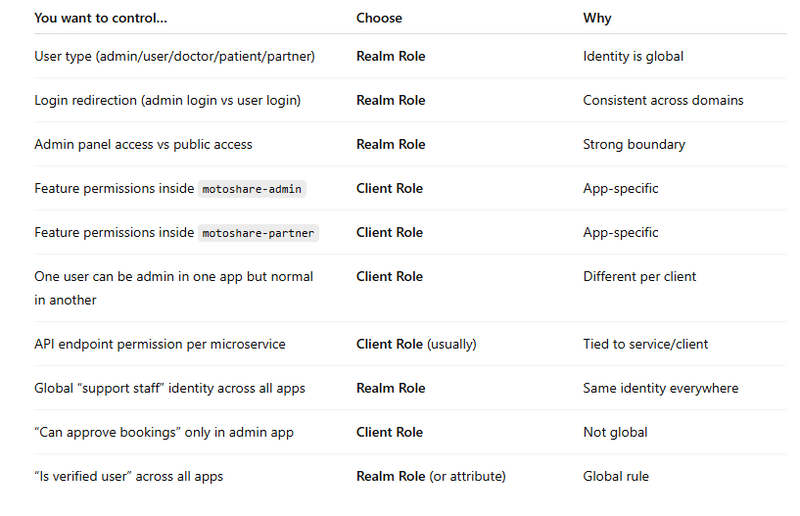Click the "Client Role (usually)" cell
Screen dimensions: 800x516
[416, 344]
